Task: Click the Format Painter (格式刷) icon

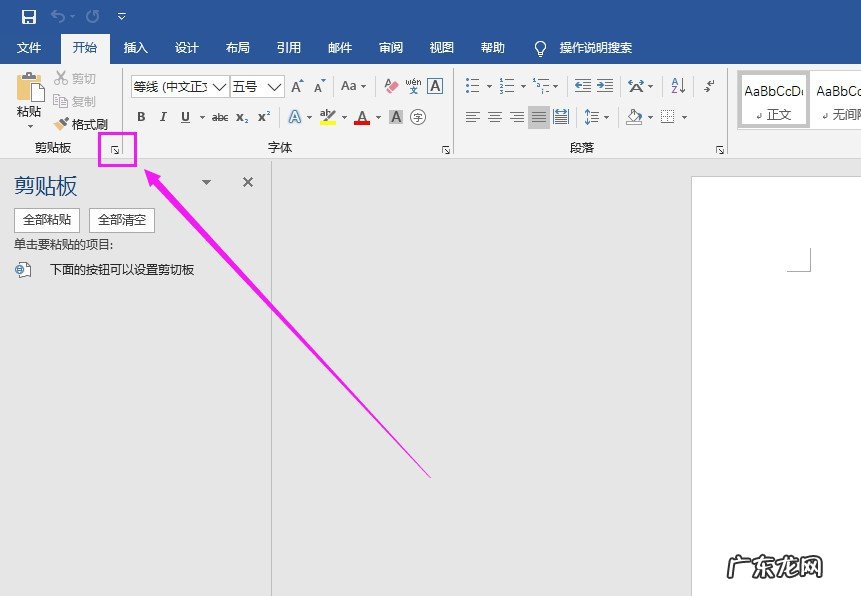Action: (62, 124)
